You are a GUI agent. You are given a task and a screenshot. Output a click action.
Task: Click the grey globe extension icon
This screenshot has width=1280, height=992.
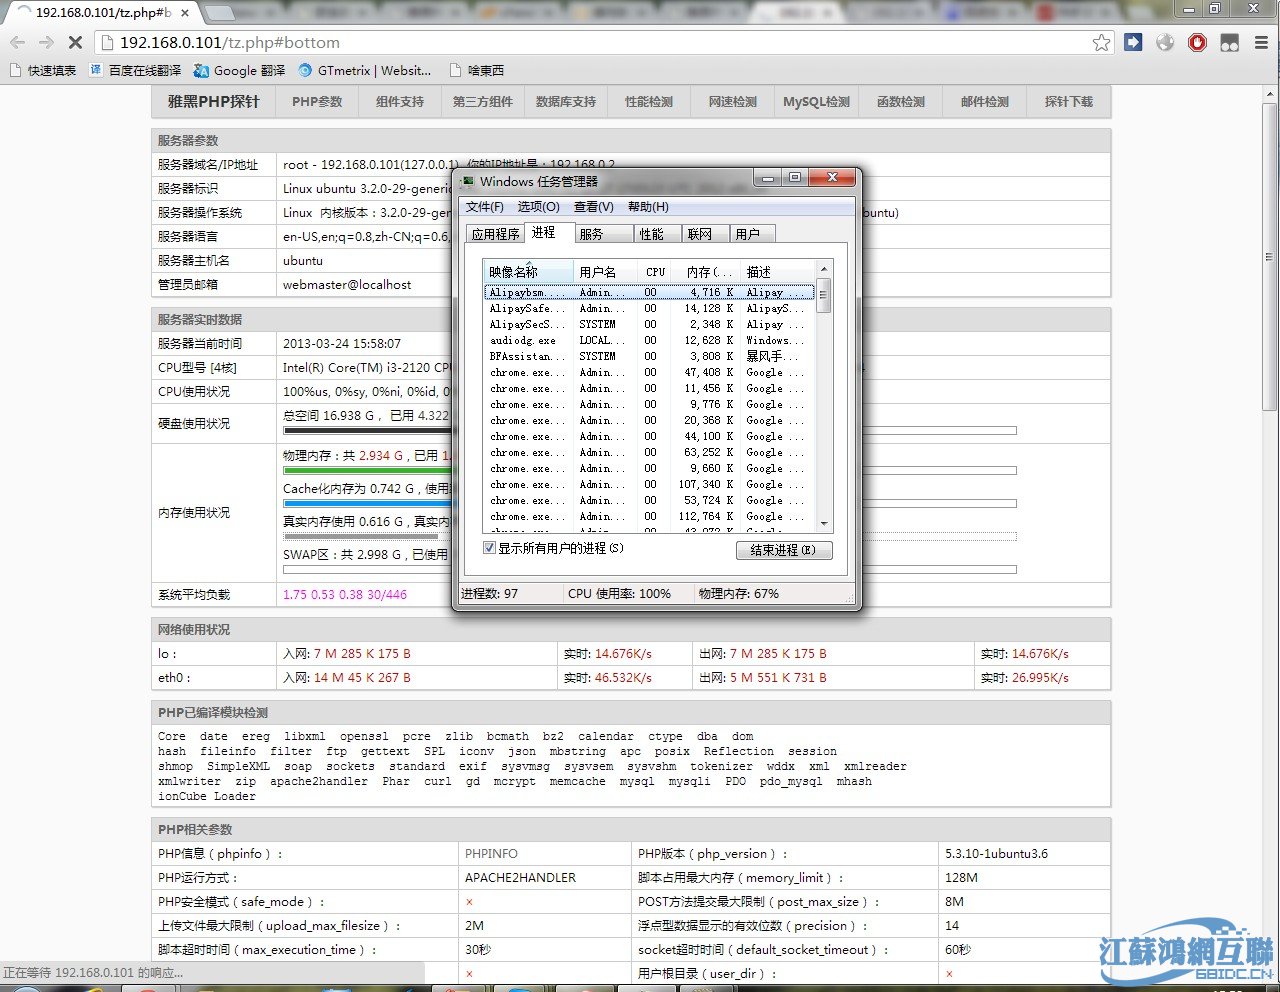point(1165,42)
